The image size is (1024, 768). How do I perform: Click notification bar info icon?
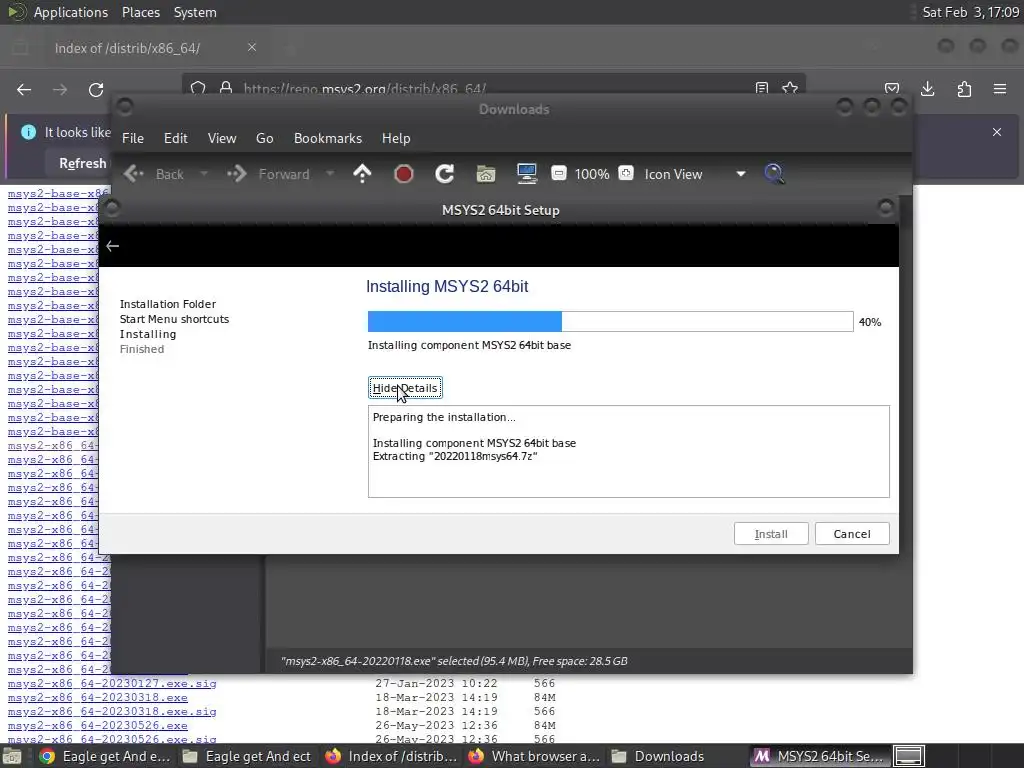click(28, 132)
